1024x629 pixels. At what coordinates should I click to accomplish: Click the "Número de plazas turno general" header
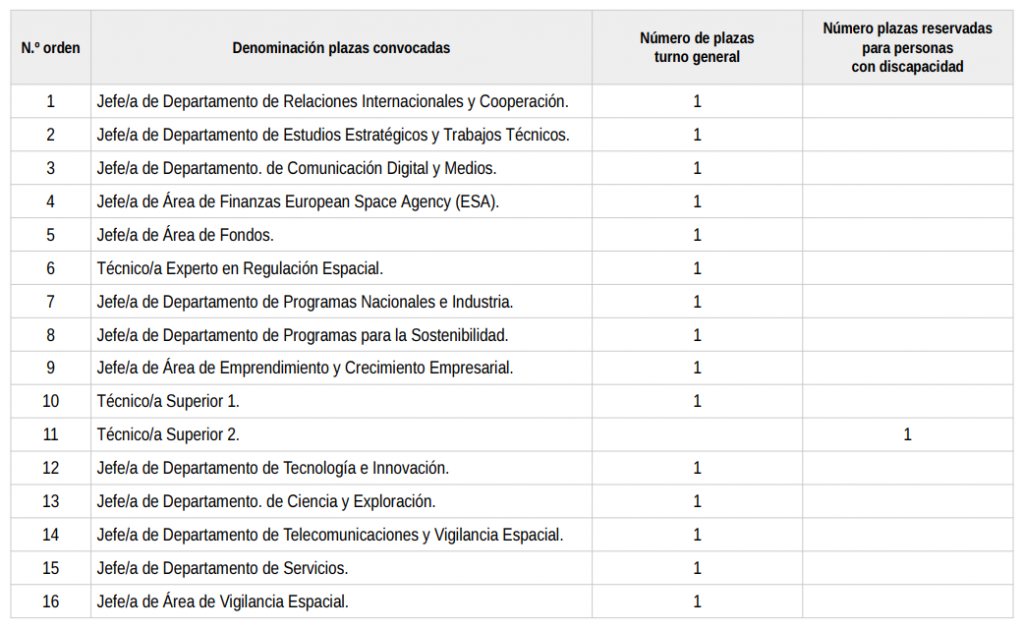697,48
